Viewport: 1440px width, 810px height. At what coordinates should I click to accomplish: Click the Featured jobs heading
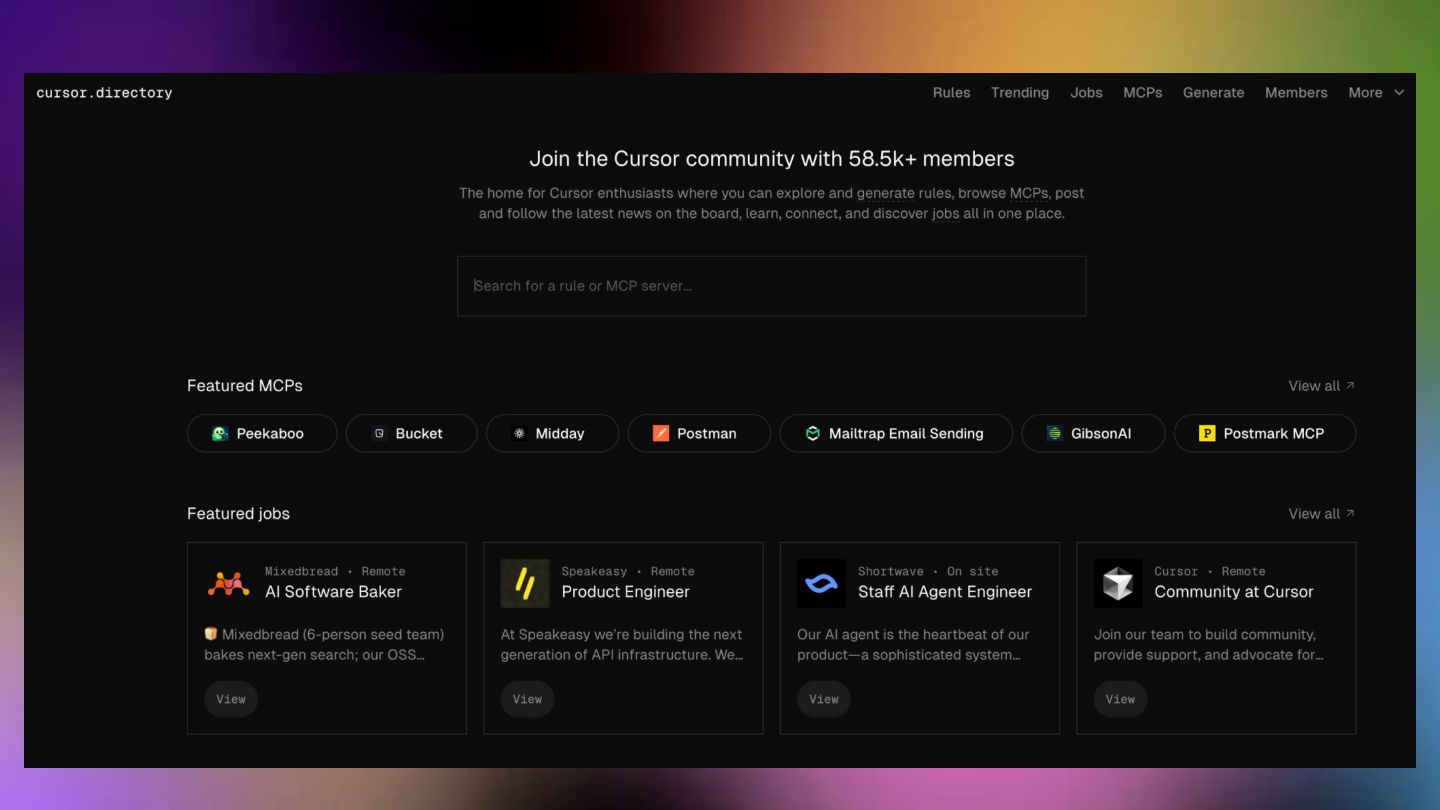click(x=238, y=513)
